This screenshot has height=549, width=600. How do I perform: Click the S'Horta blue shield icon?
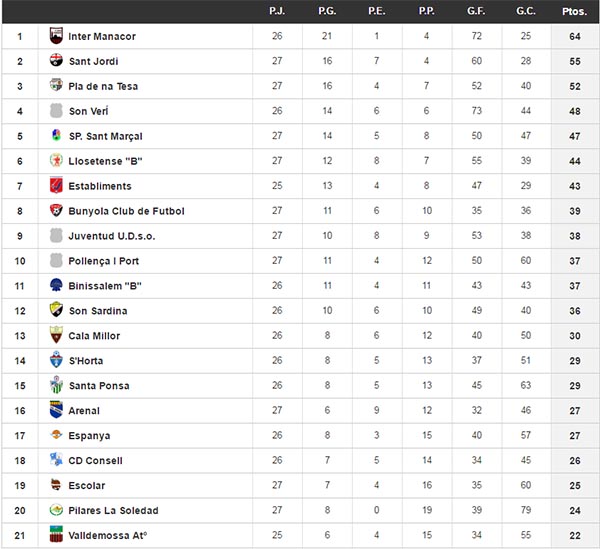click(x=56, y=360)
